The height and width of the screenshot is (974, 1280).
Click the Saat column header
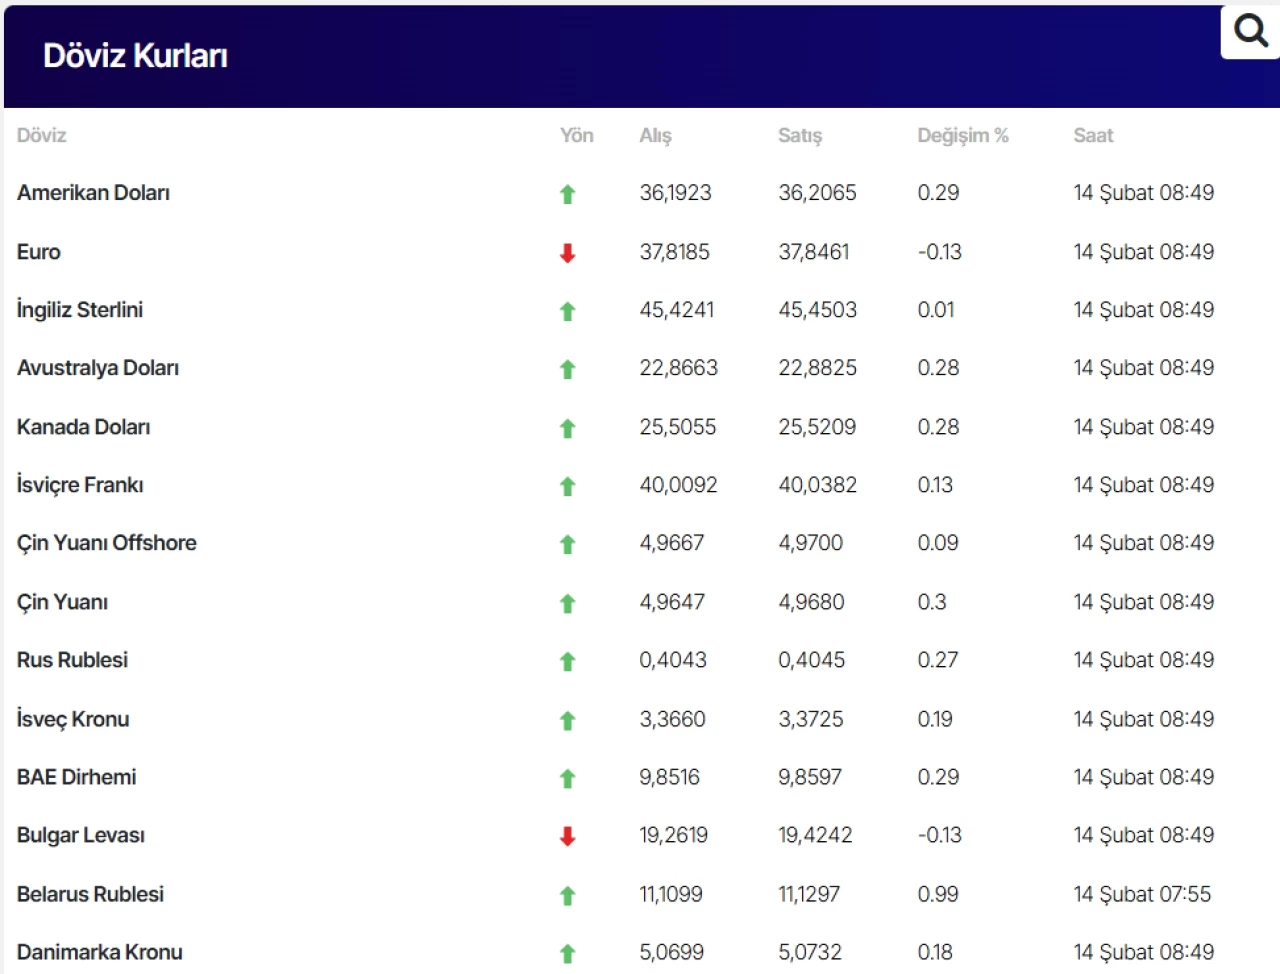coord(1092,136)
